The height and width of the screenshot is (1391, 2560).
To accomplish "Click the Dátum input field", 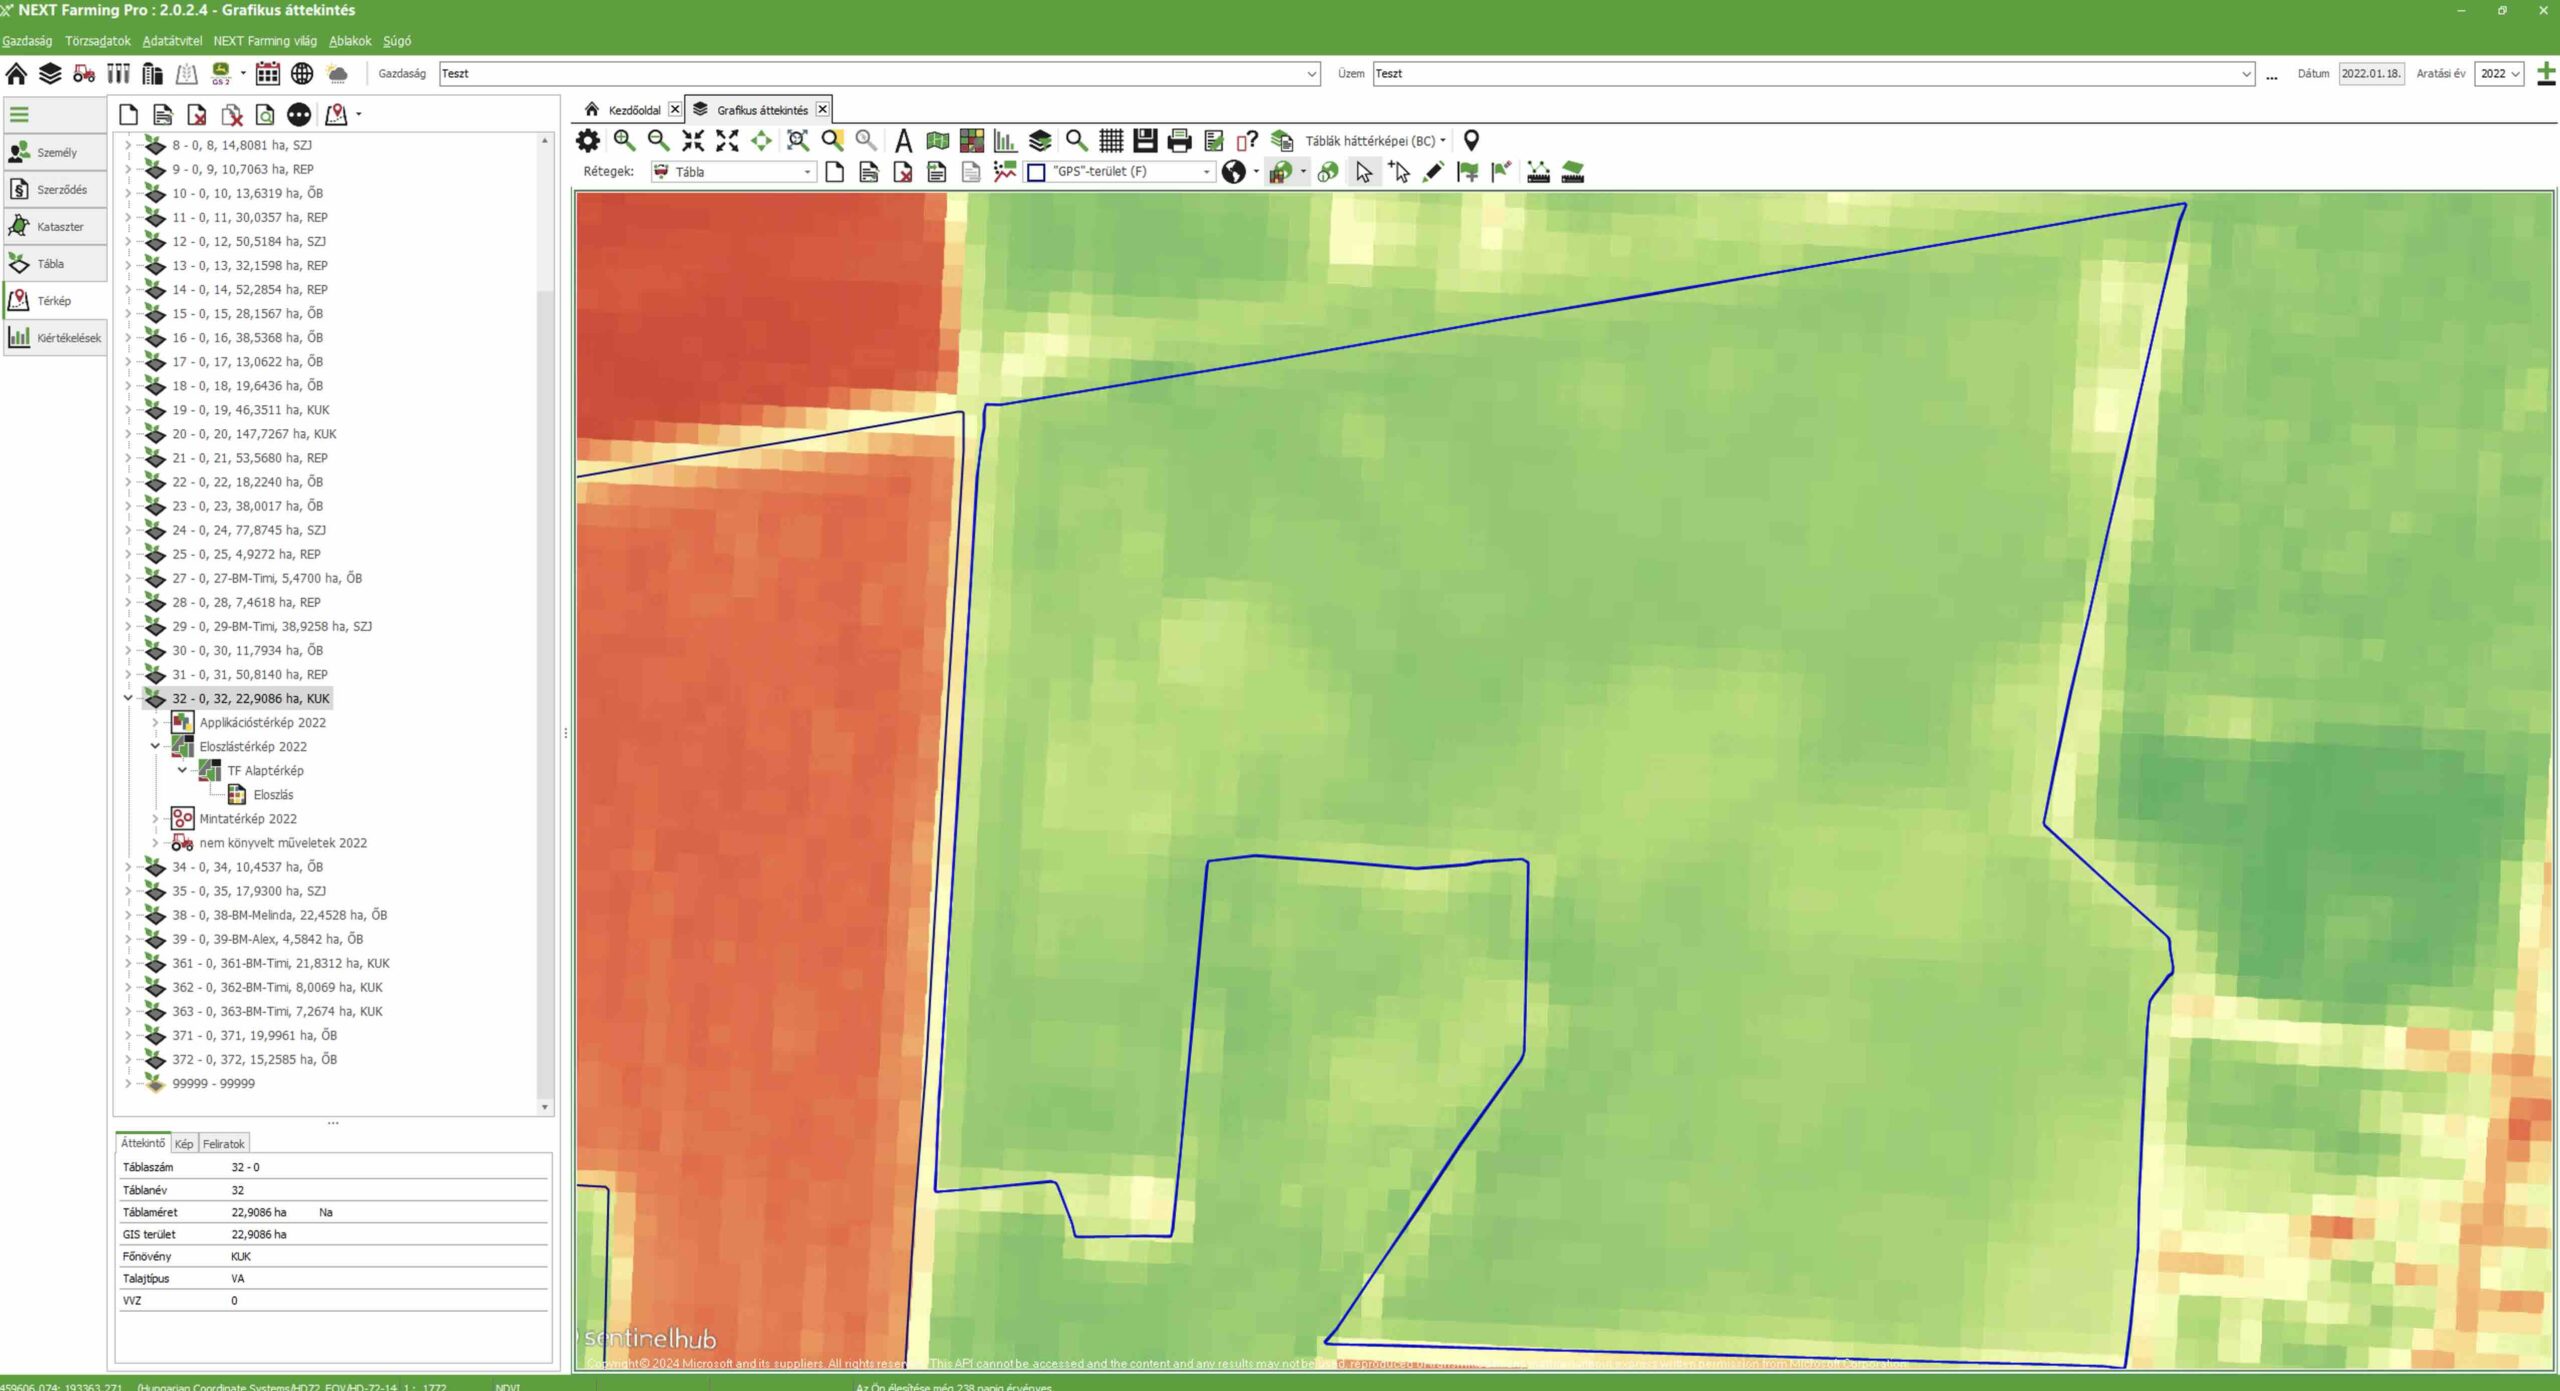I will [2369, 73].
